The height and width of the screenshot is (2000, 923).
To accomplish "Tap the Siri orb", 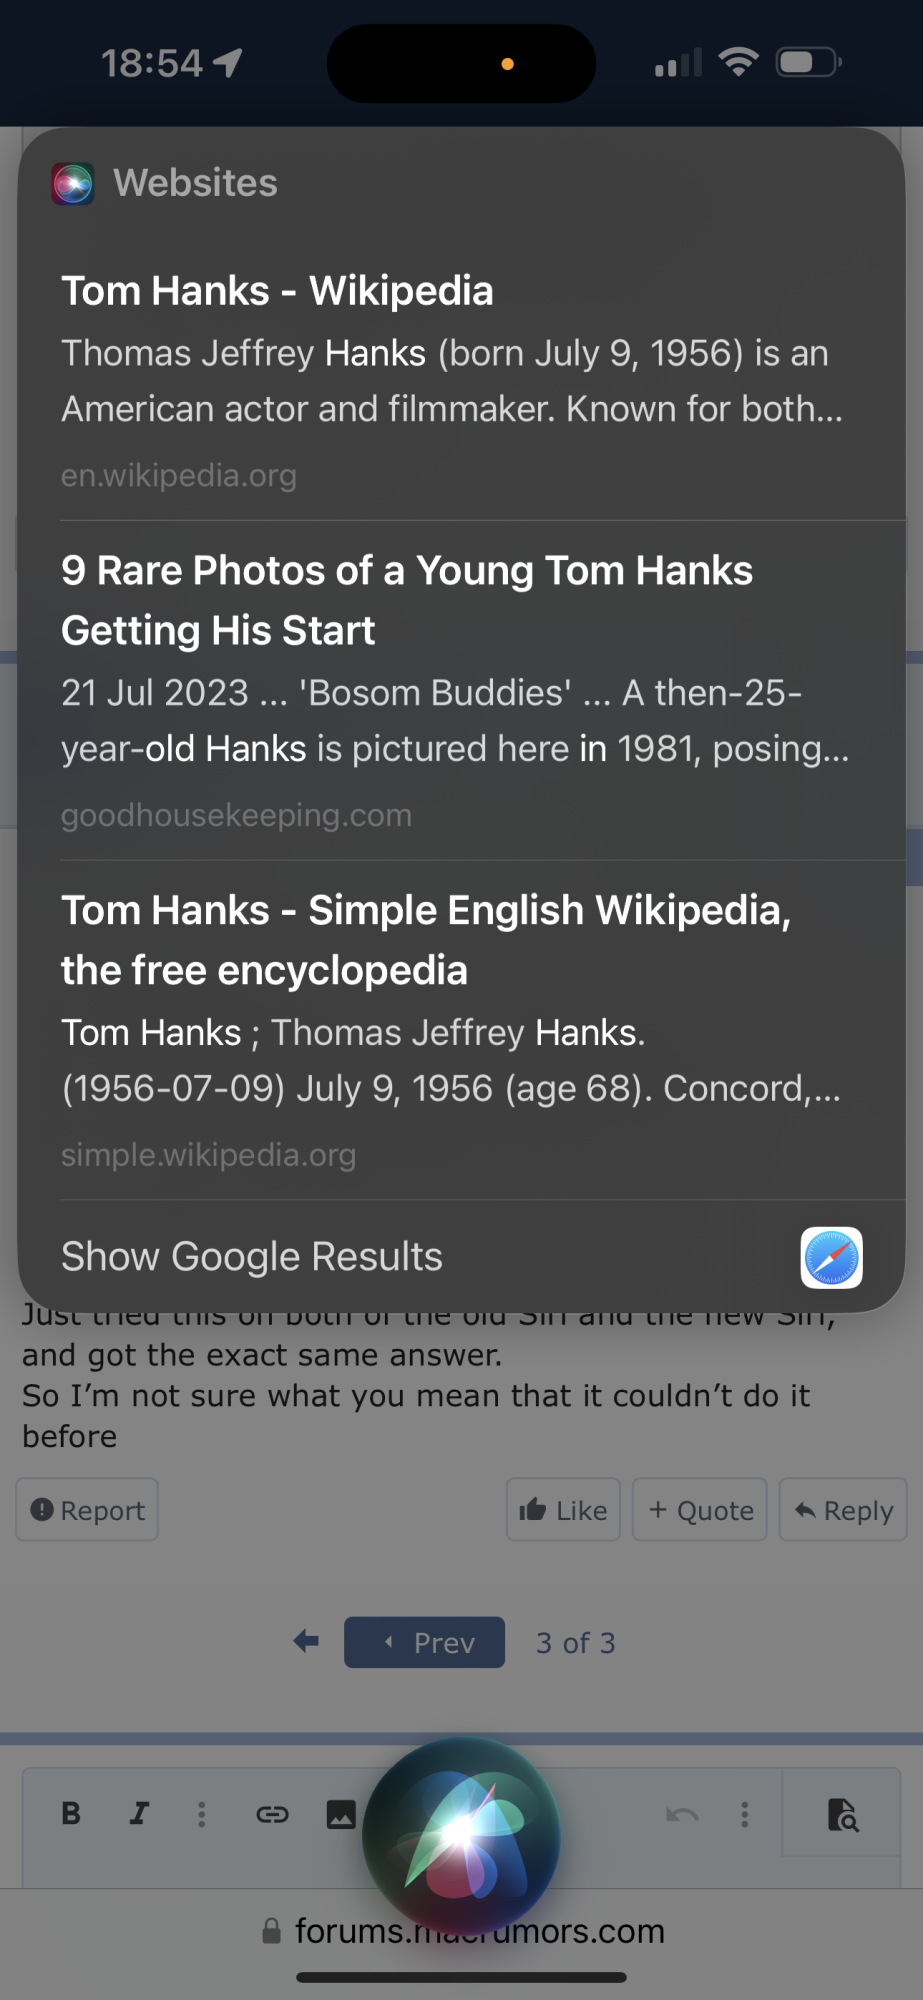I will click(461, 1835).
